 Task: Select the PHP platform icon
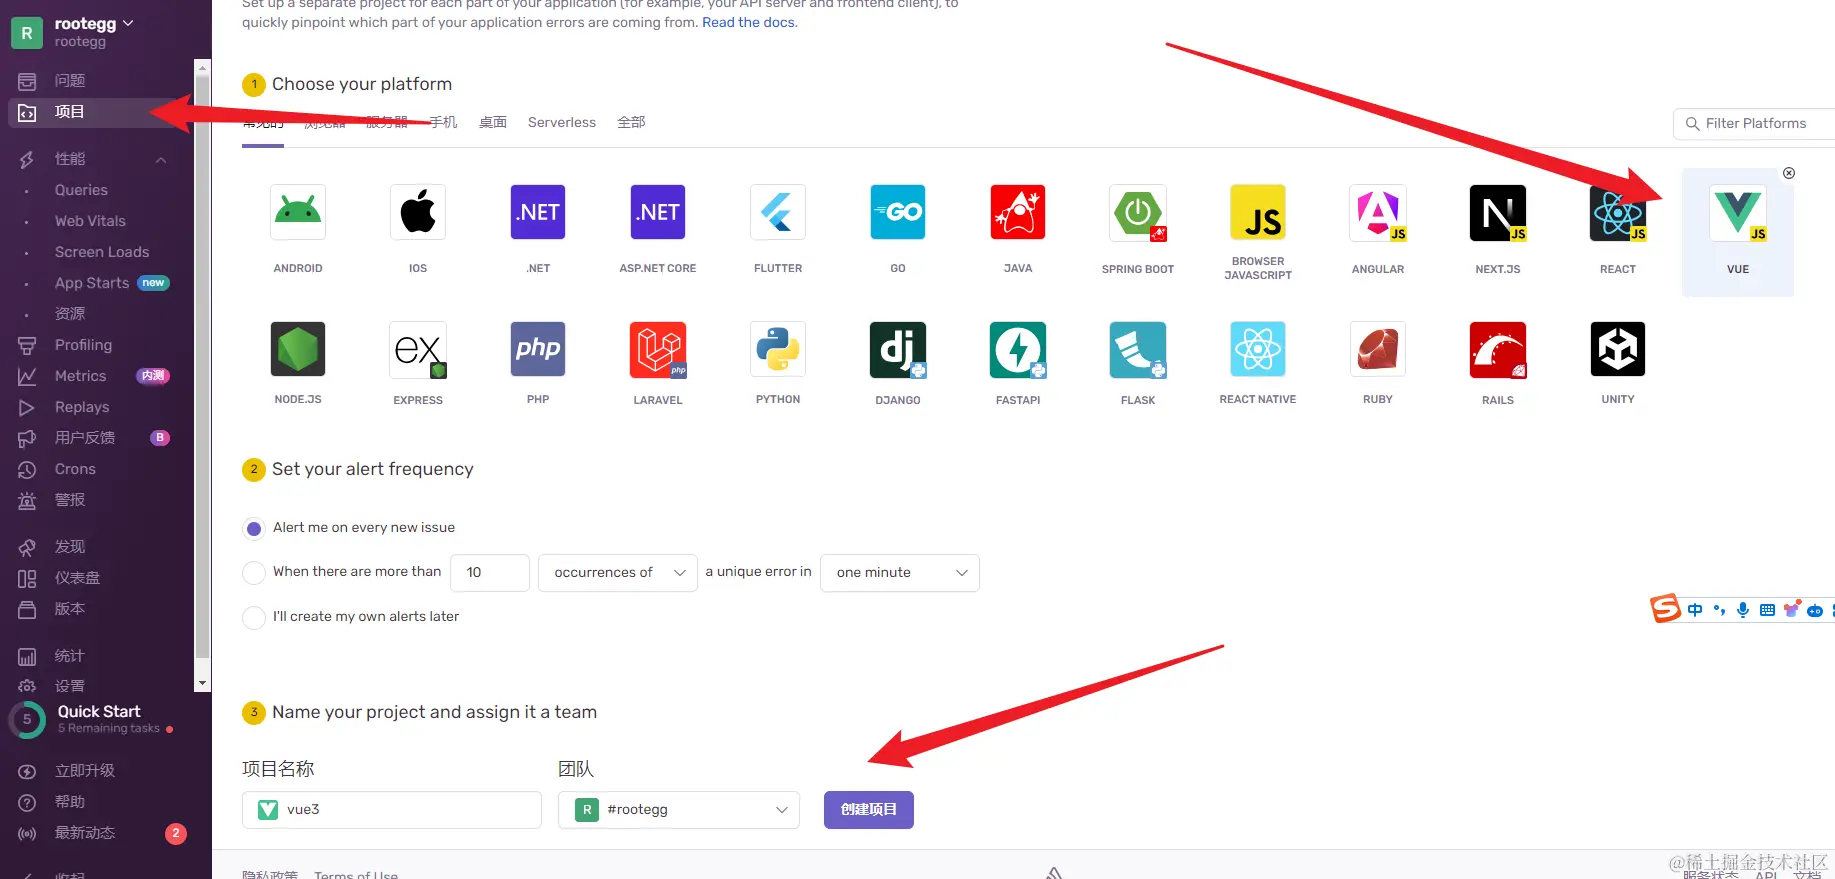[538, 349]
